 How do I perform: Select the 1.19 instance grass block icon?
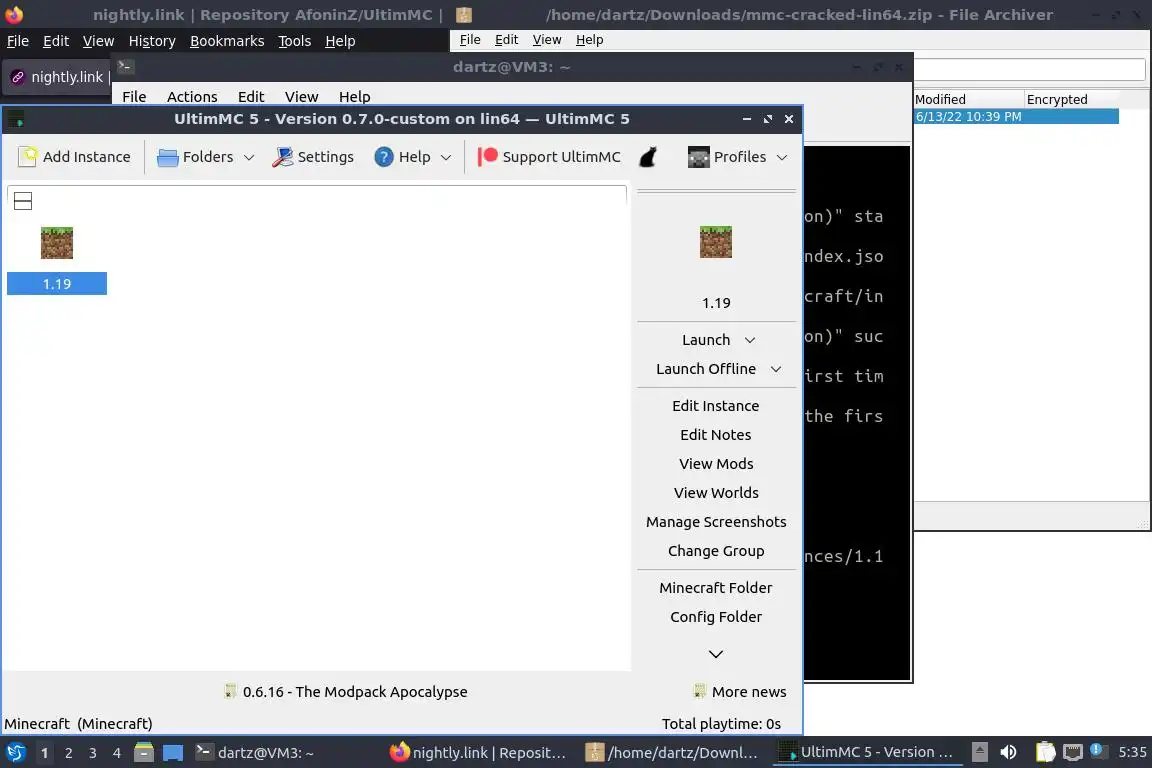[57, 243]
